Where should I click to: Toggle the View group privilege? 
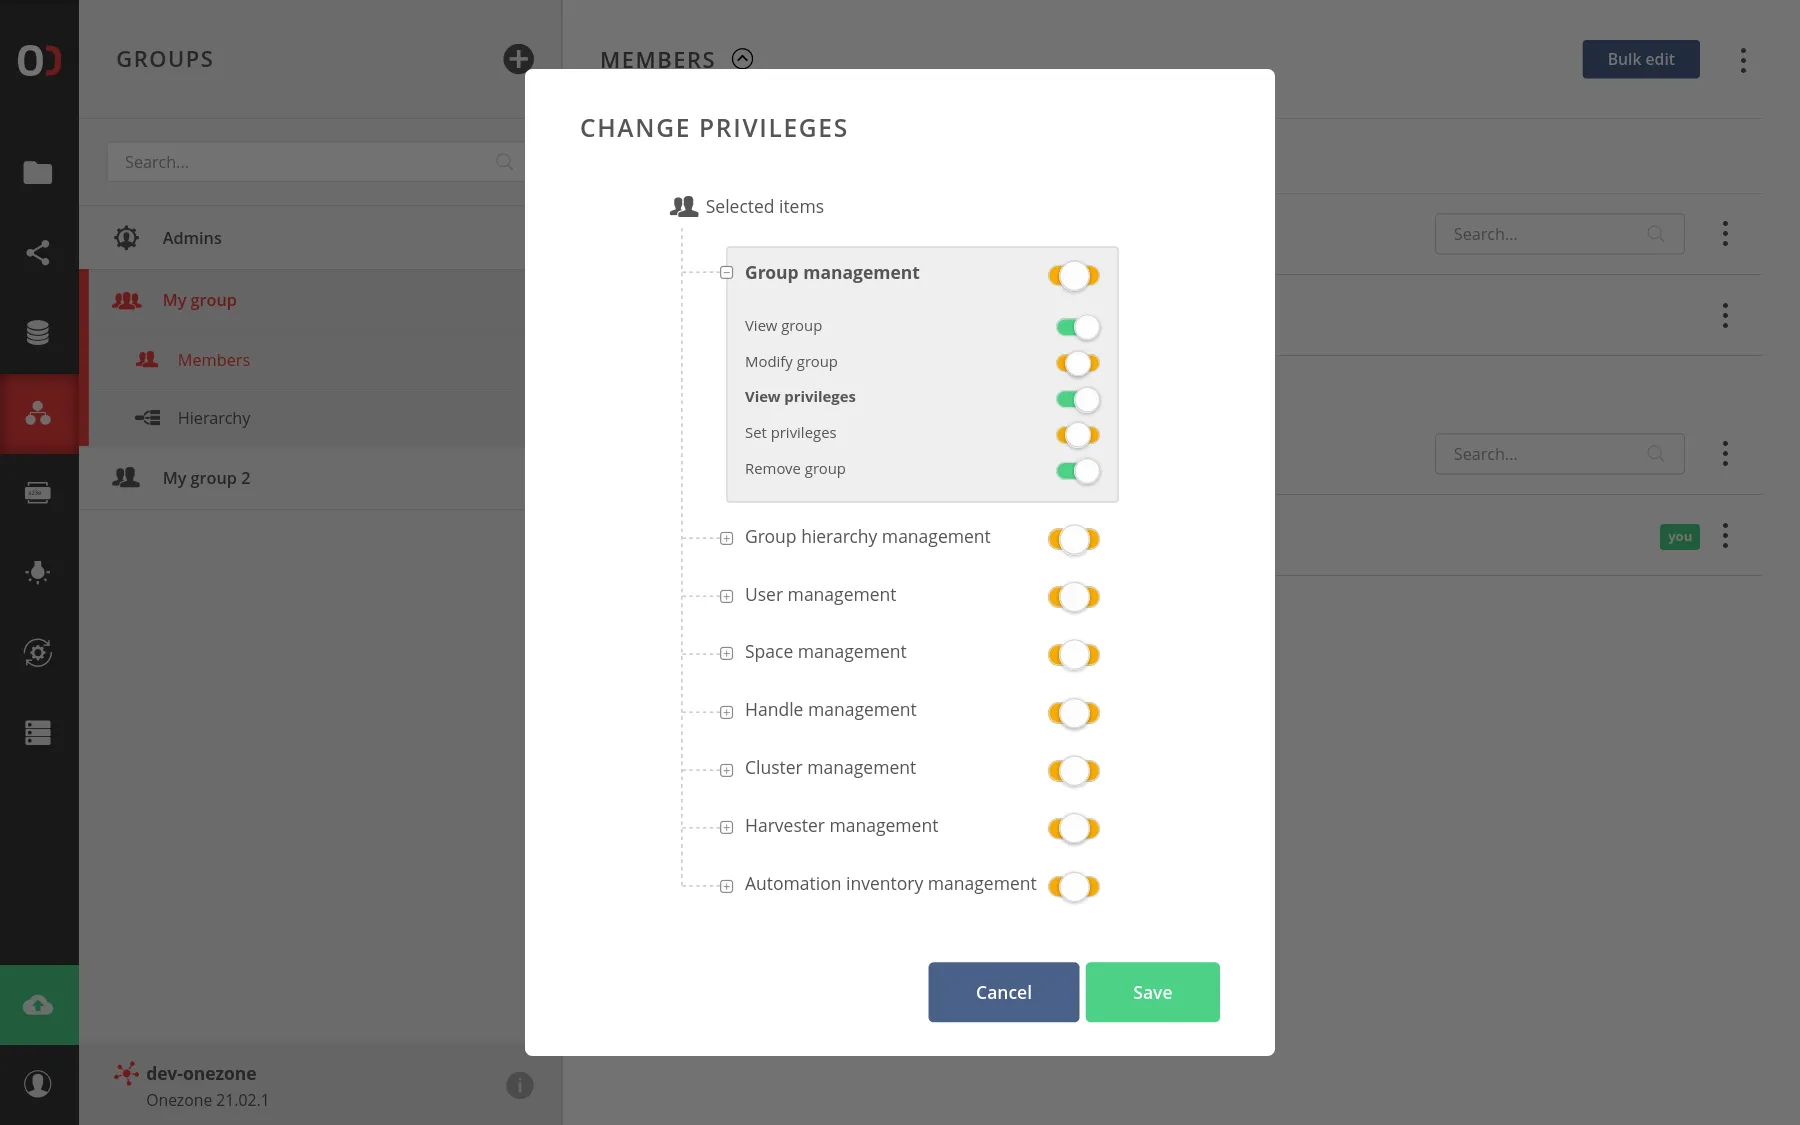[1077, 327]
